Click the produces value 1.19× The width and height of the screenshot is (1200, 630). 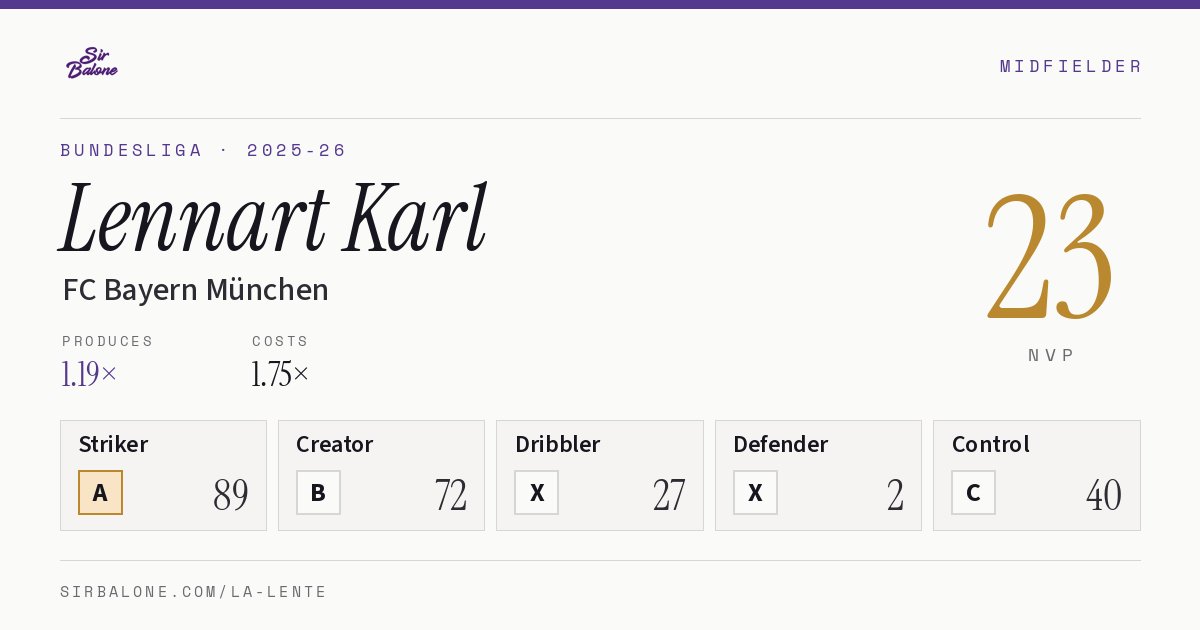coord(90,374)
